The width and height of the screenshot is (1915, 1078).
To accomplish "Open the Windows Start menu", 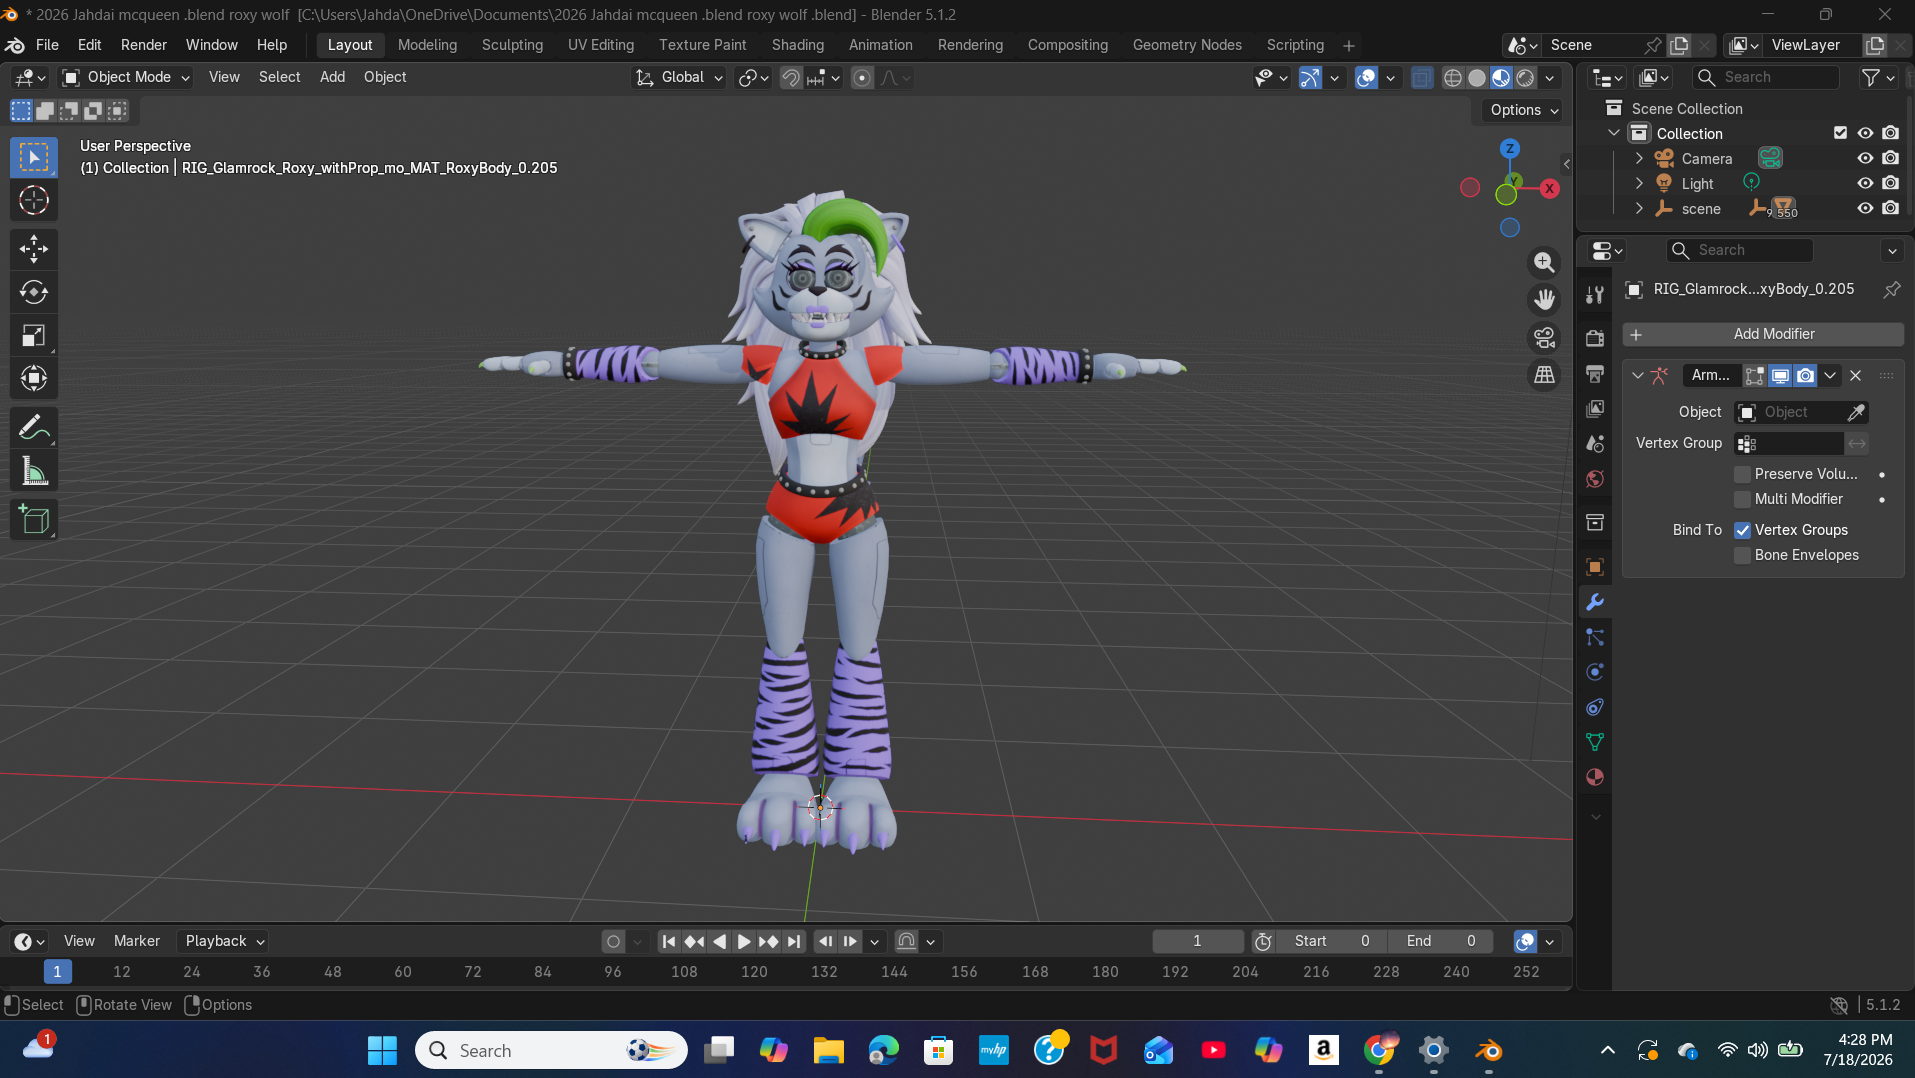I will (382, 1050).
